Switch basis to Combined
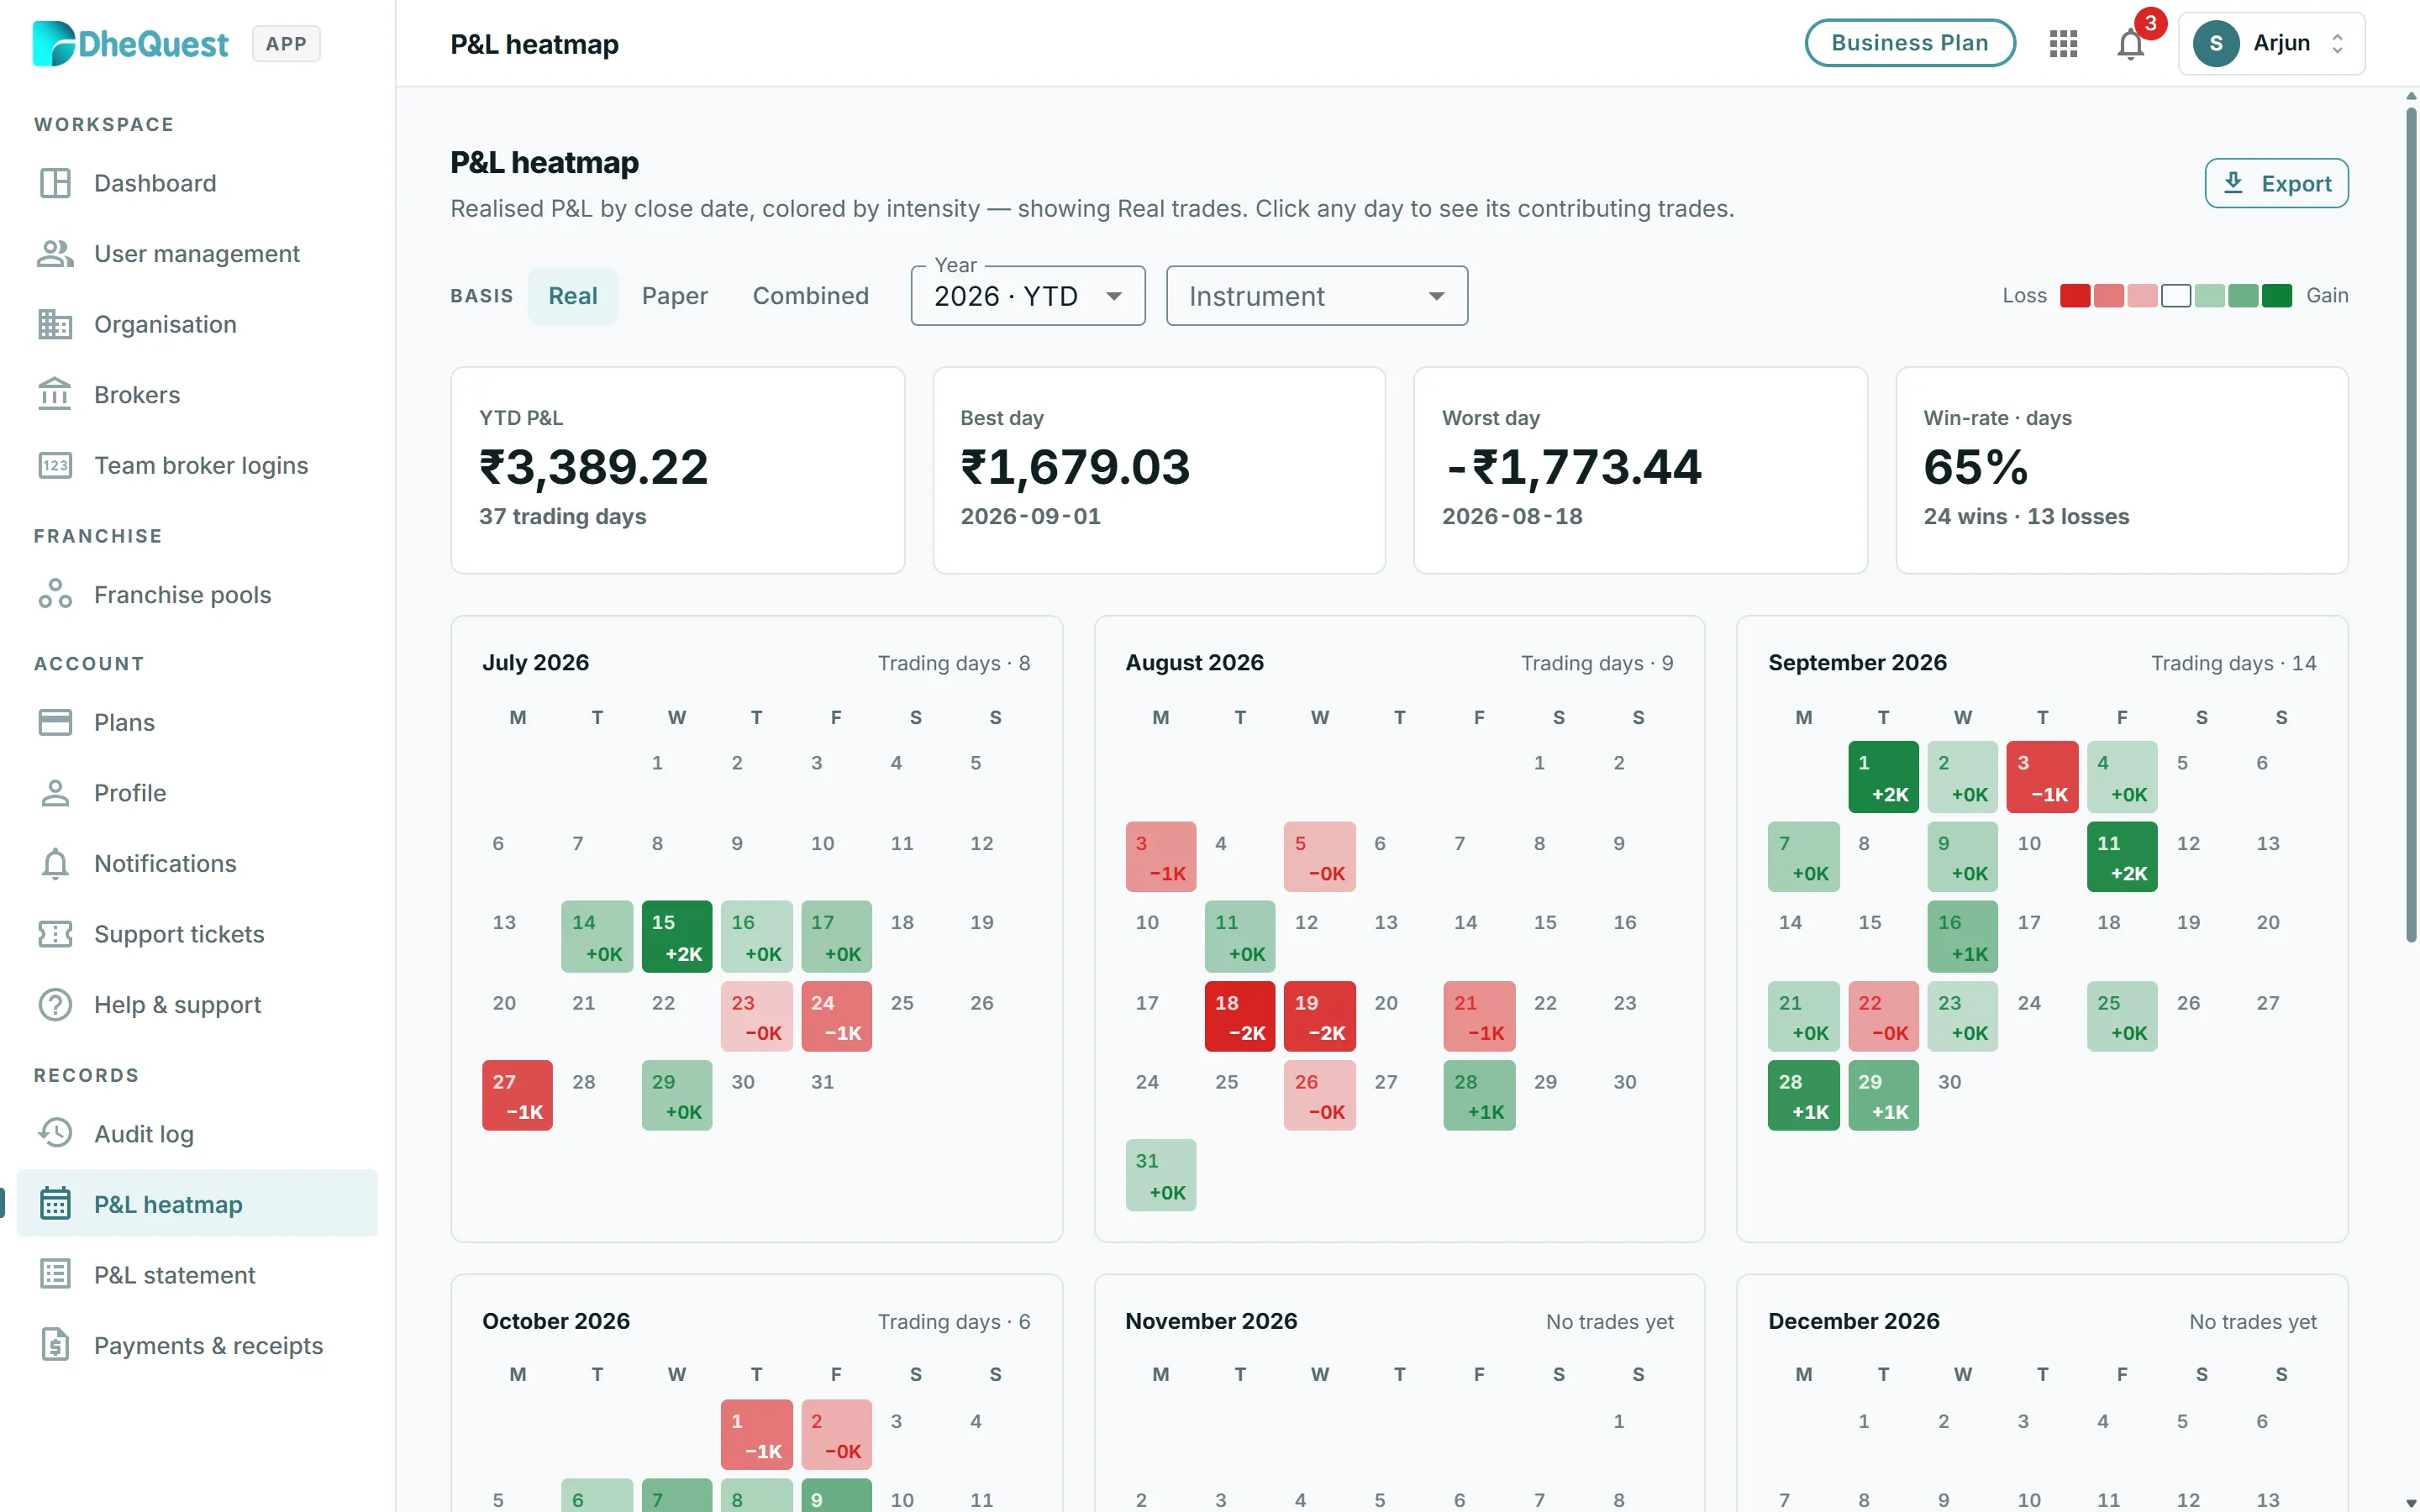The width and height of the screenshot is (2420, 1512). point(810,296)
